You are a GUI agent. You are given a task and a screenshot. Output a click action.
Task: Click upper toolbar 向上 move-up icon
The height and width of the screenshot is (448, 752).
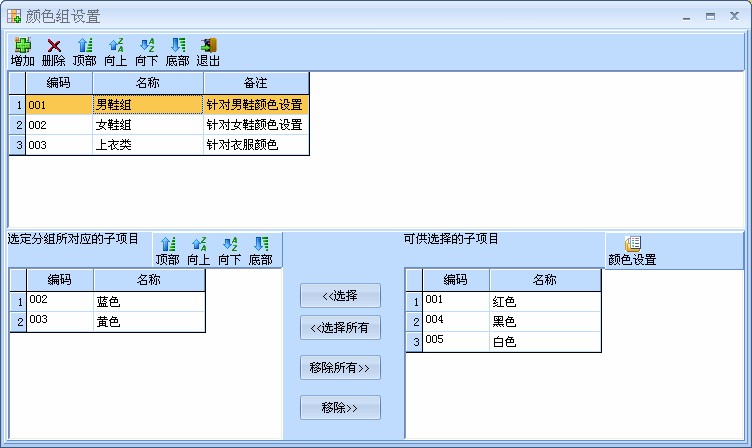[116, 46]
